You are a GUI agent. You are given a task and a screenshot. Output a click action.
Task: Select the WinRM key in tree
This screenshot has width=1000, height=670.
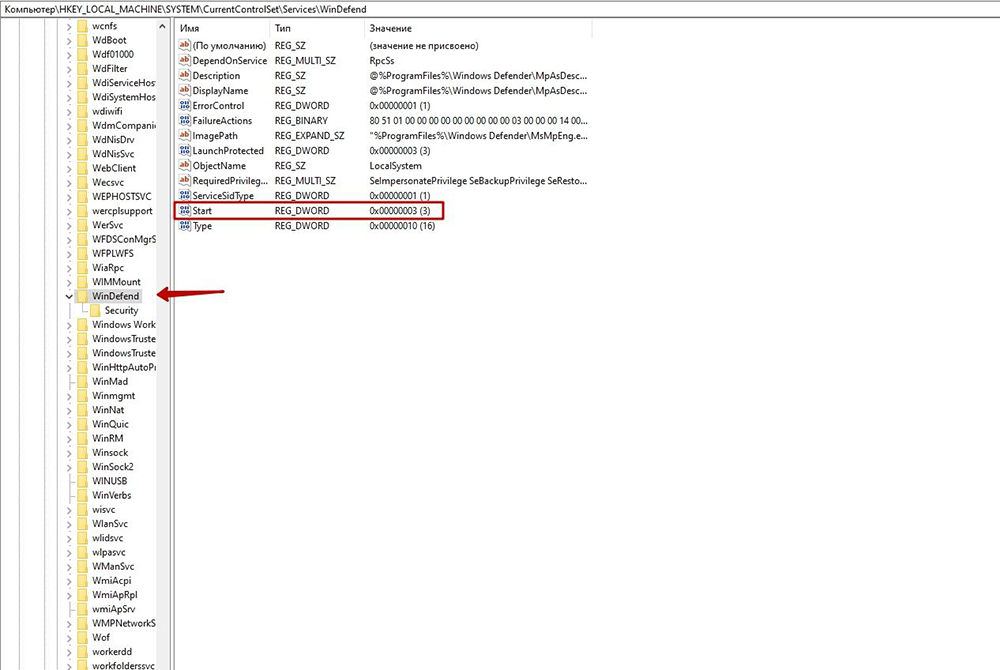(107, 438)
